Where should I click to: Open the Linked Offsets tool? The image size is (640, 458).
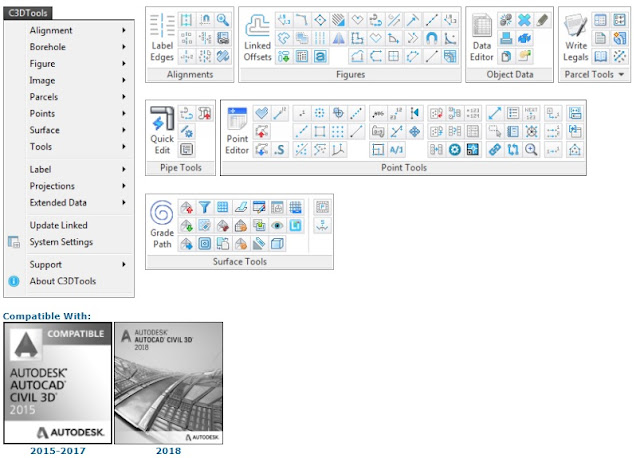pyautogui.click(x=257, y=38)
